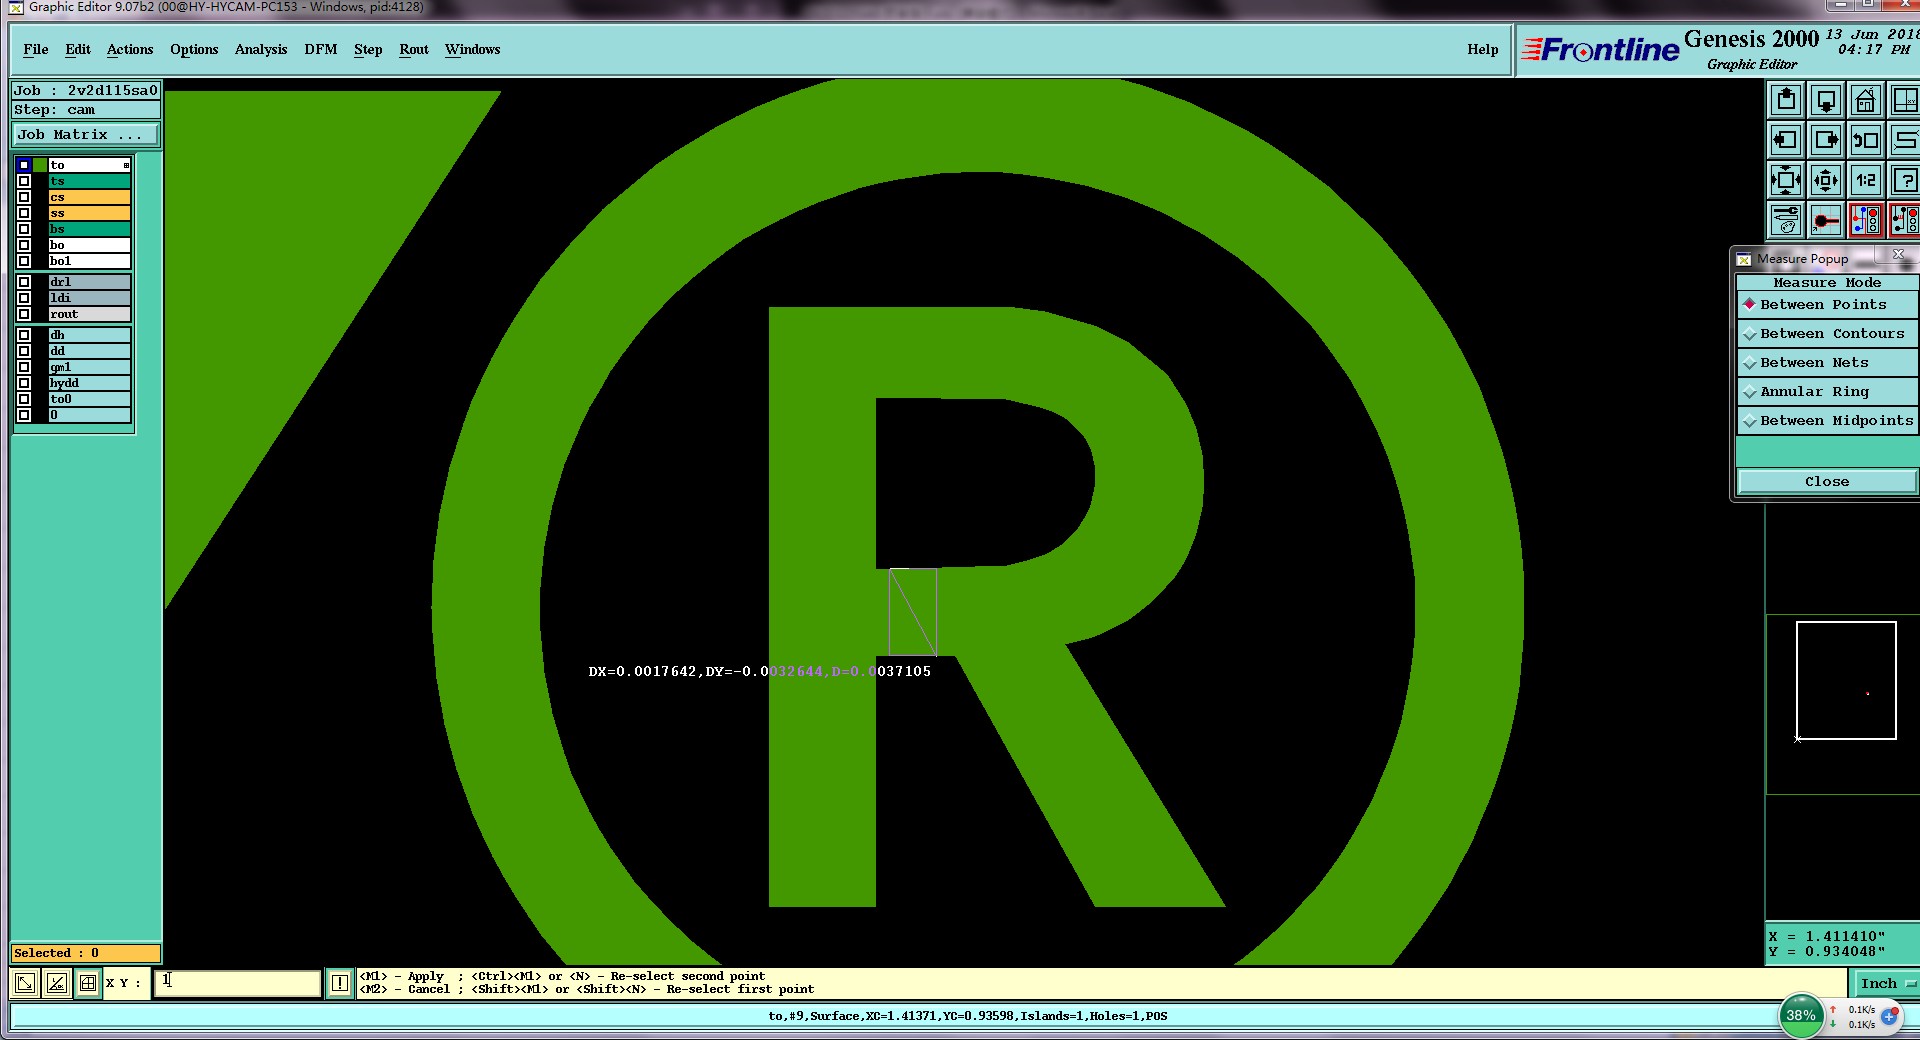Toggle the checkbox for layer 'rout'
1920x1040 pixels.
point(24,314)
